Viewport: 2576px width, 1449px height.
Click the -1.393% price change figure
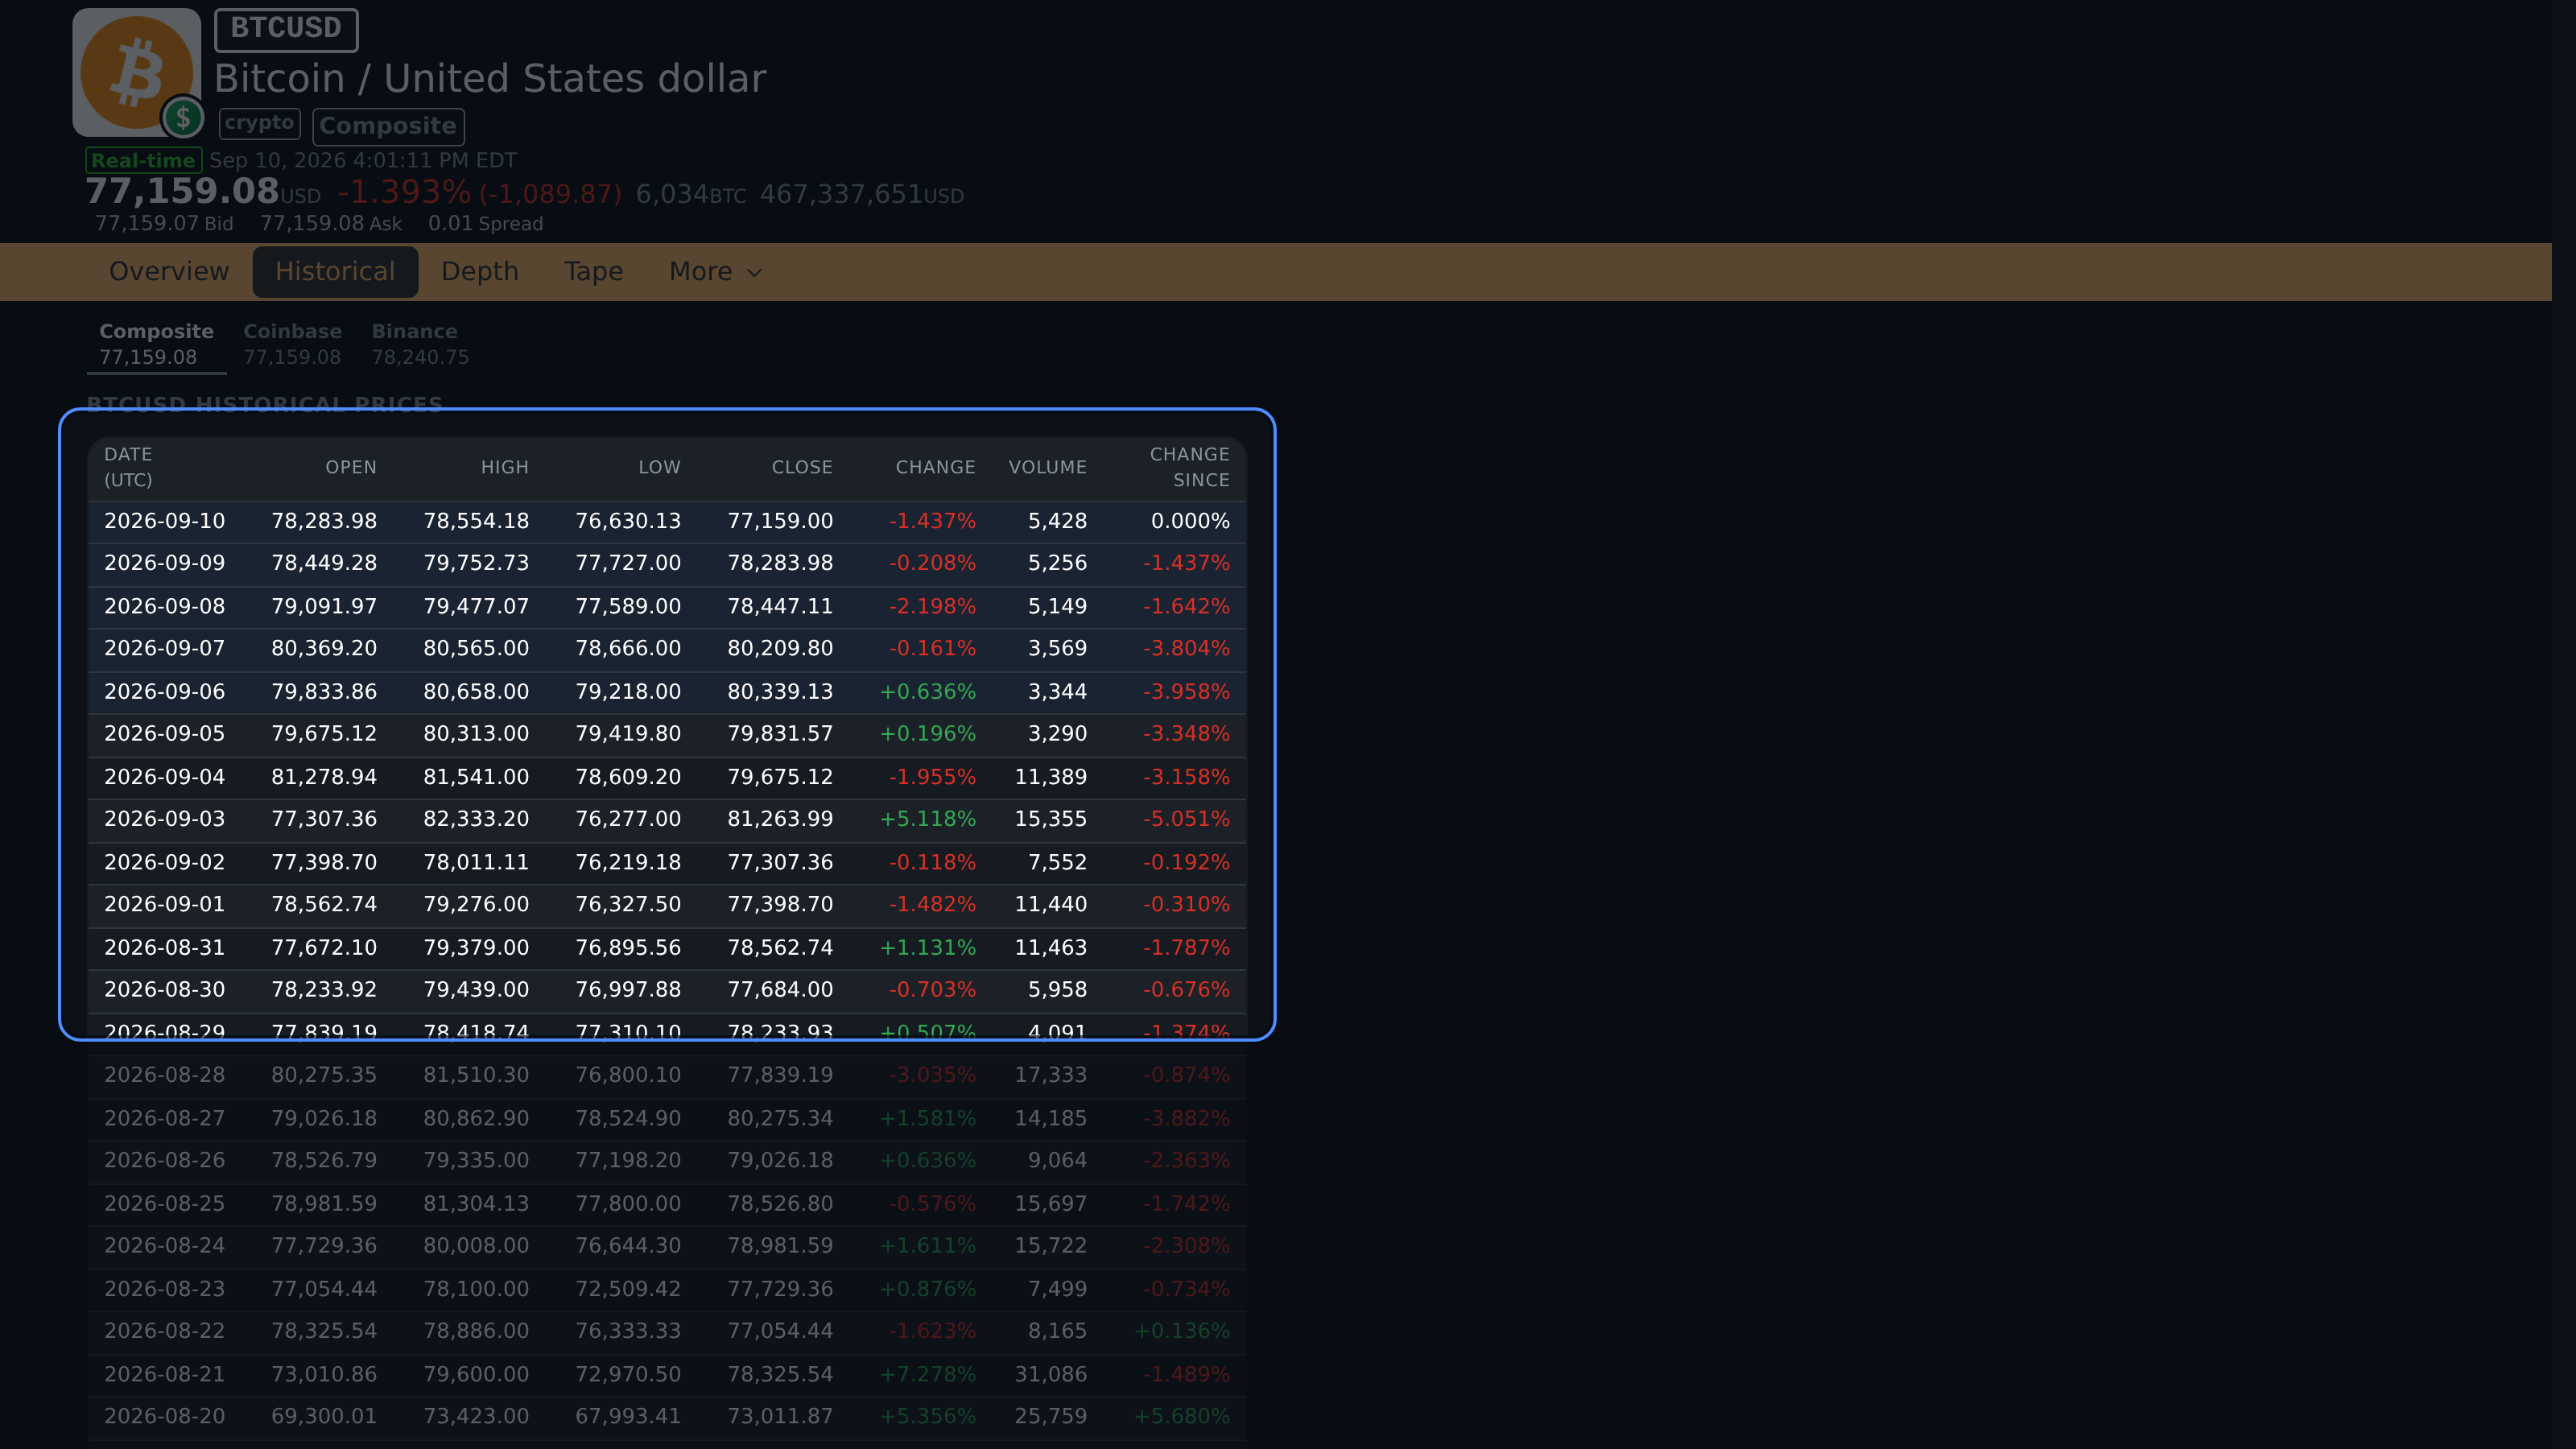point(404,192)
